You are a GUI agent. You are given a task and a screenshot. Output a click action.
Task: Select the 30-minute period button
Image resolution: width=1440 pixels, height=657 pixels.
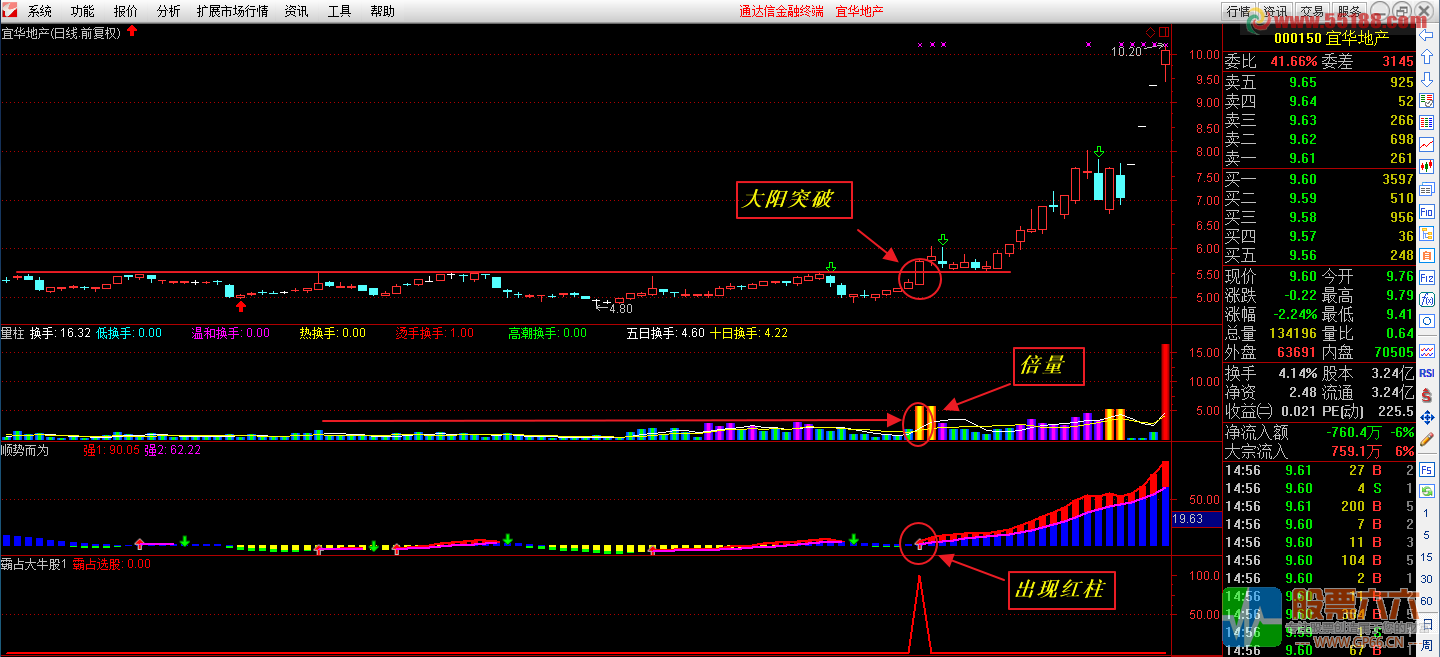click(x=1426, y=579)
